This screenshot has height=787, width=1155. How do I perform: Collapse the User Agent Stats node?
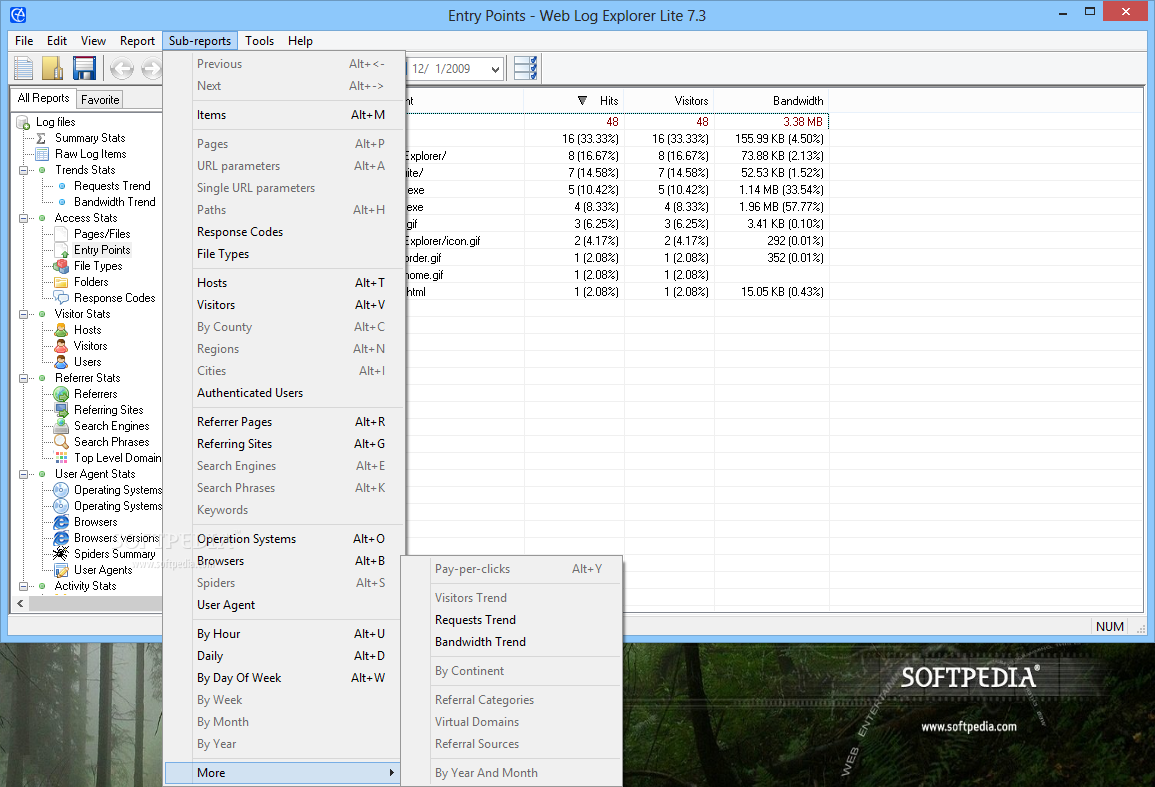coord(24,475)
